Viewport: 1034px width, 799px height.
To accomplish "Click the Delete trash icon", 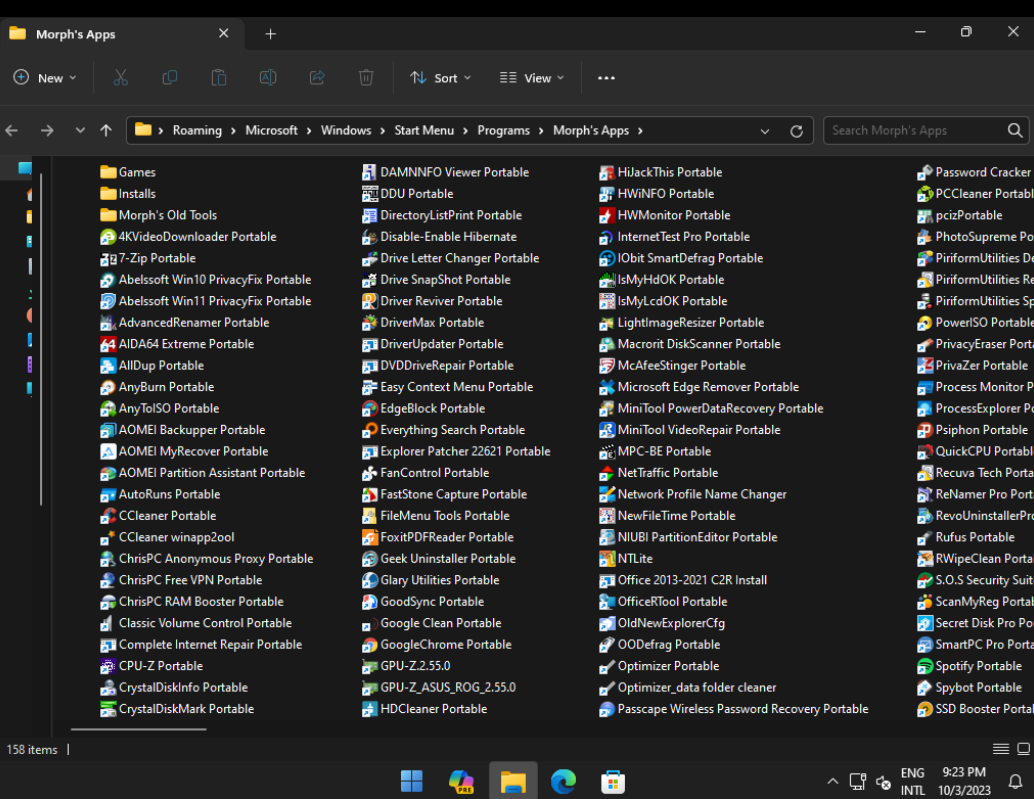I will 366,78.
